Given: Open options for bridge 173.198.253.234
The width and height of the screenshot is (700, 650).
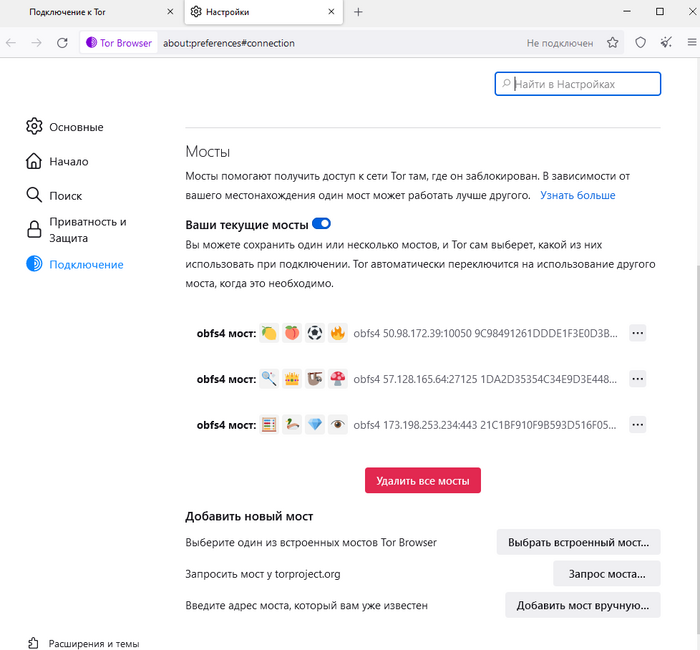Looking at the screenshot, I should [638, 425].
